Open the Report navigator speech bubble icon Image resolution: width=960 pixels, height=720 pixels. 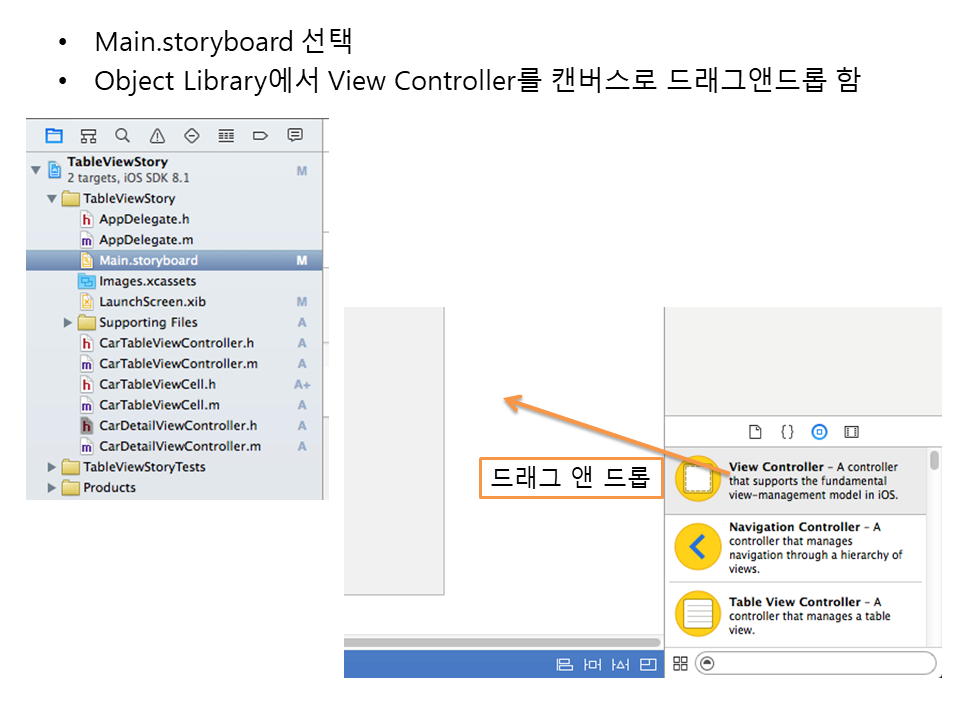pyautogui.click(x=295, y=136)
